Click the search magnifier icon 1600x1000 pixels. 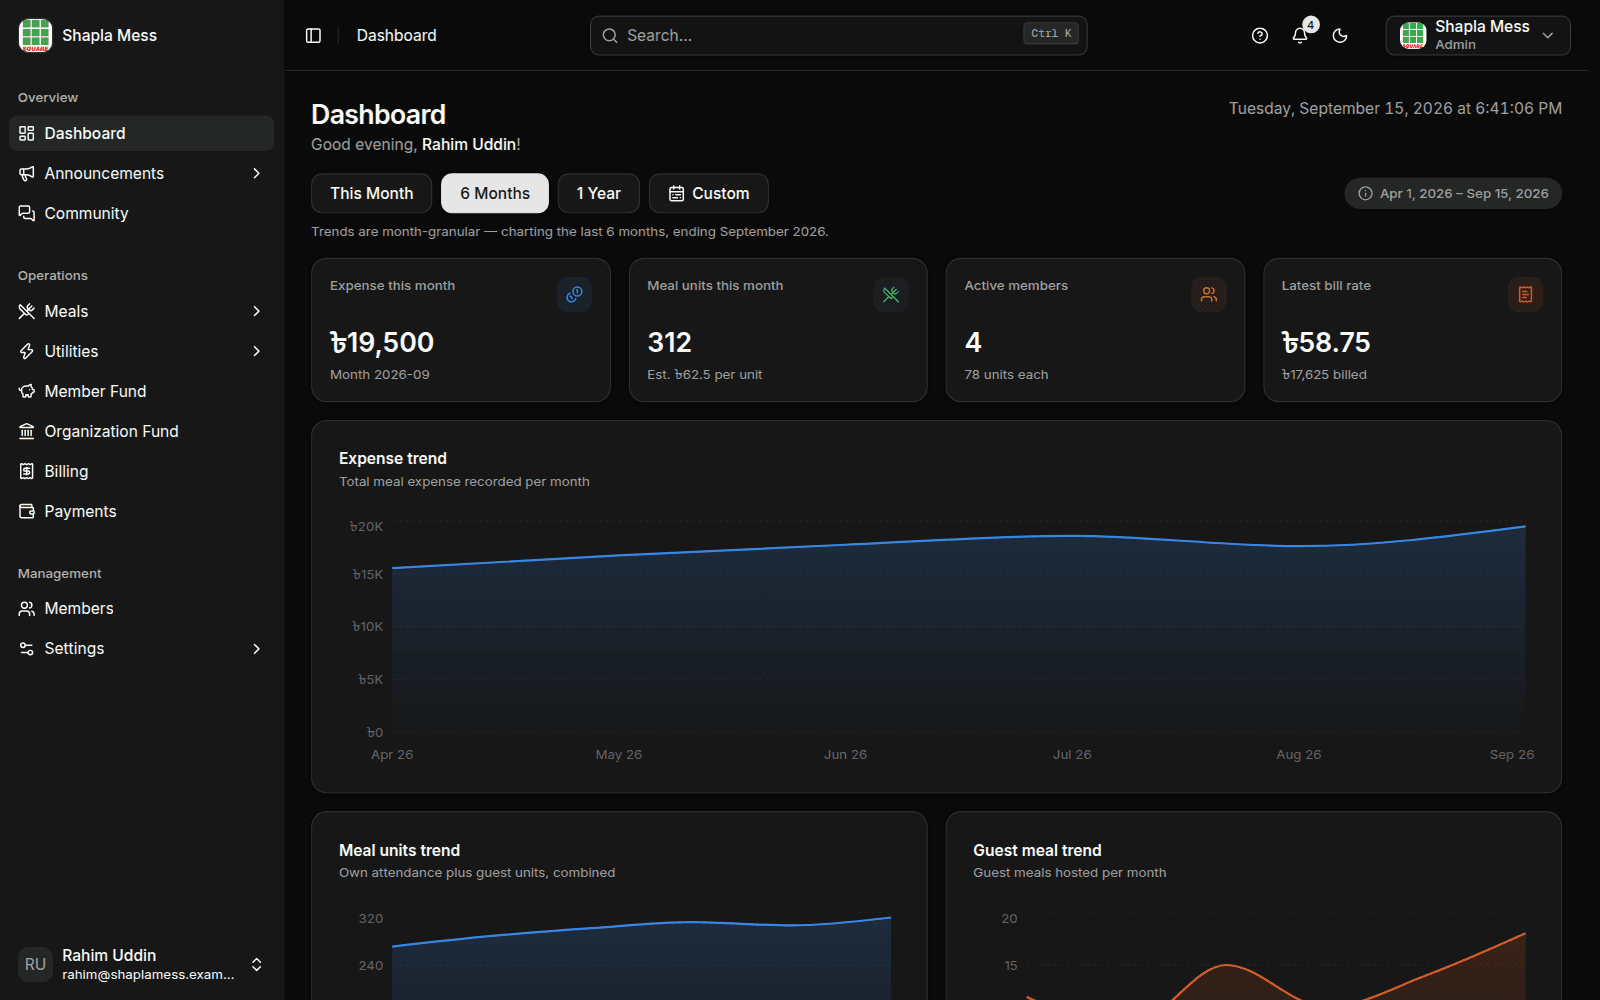tap(610, 35)
